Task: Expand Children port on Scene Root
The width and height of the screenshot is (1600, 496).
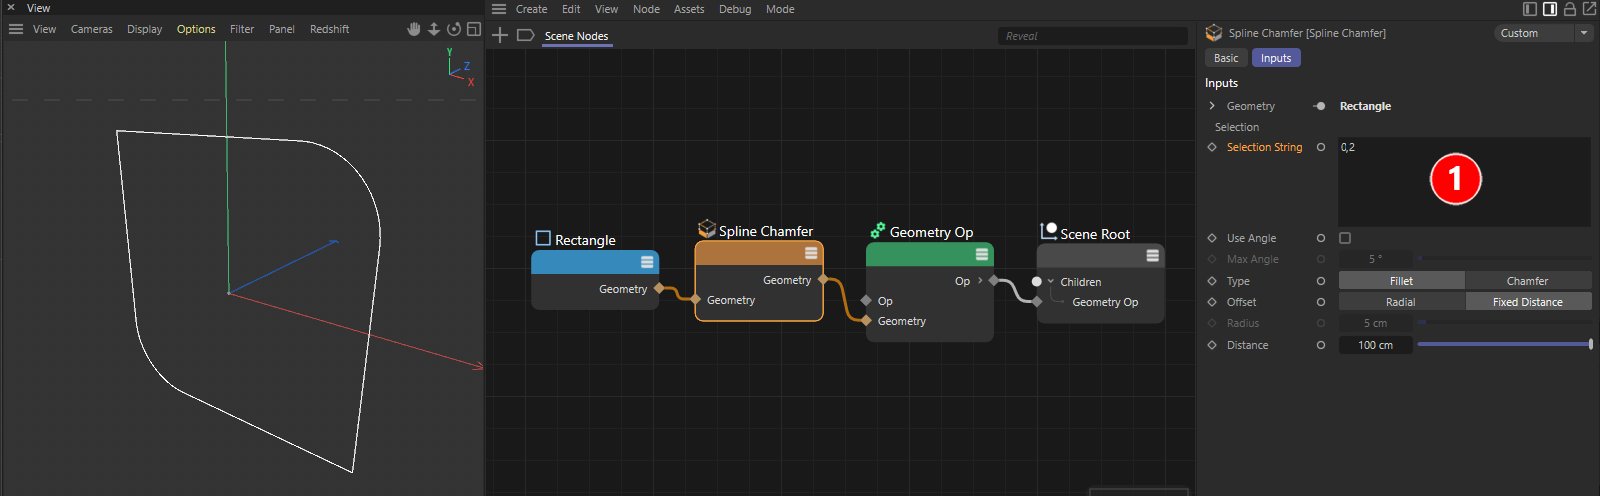Action: (x=1051, y=282)
